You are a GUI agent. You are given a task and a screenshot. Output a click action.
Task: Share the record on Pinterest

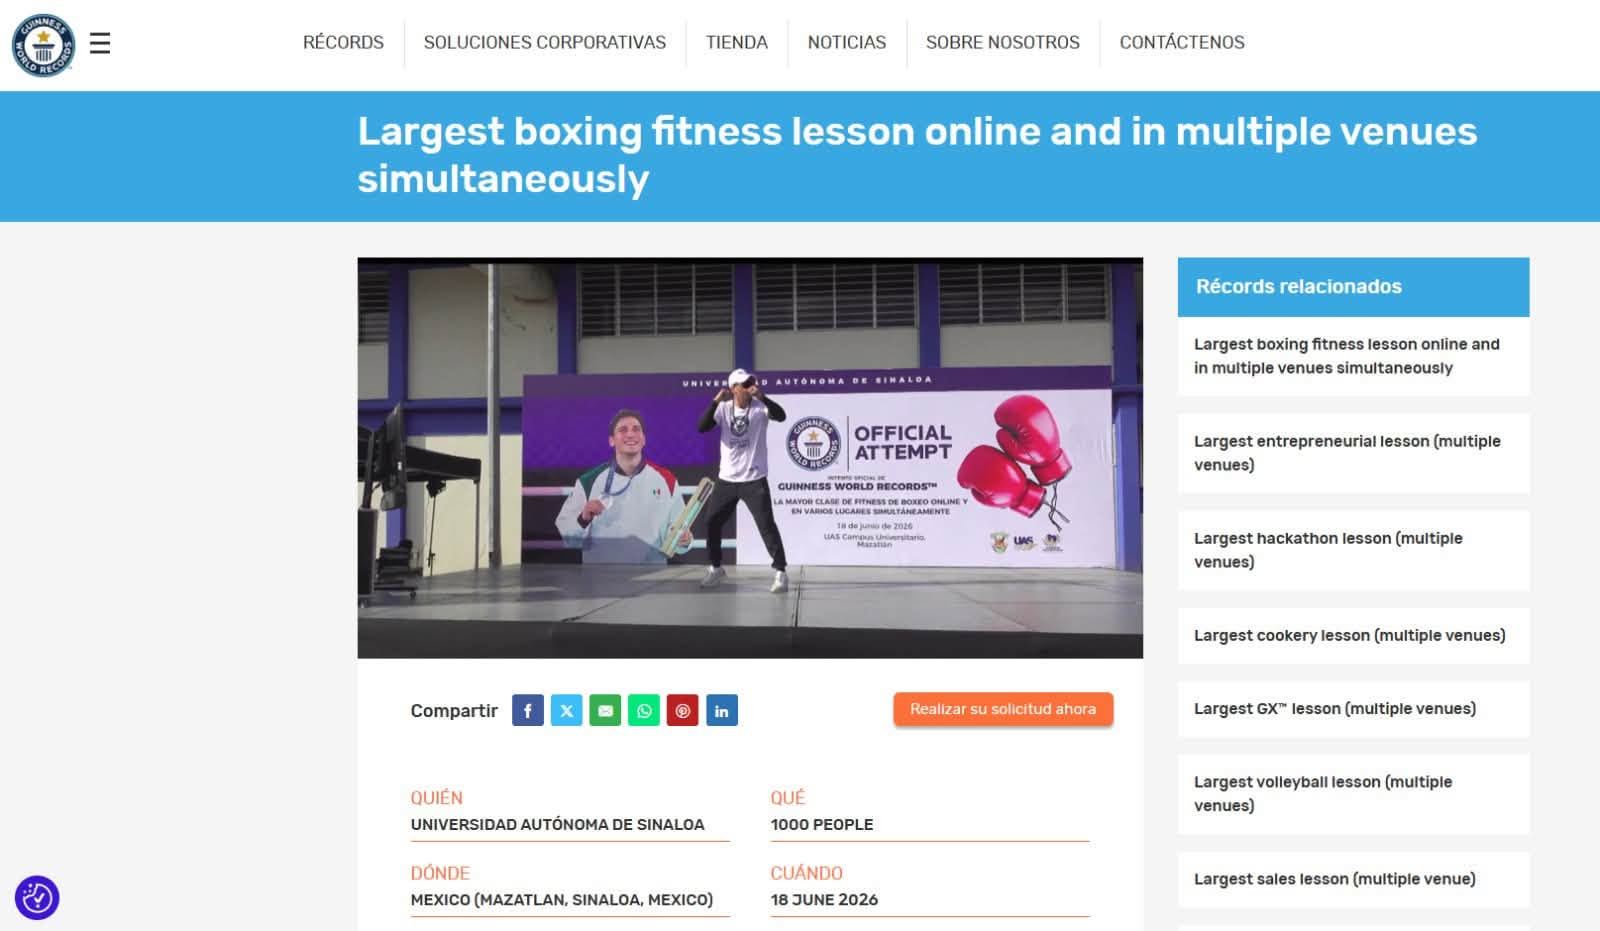click(682, 710)
